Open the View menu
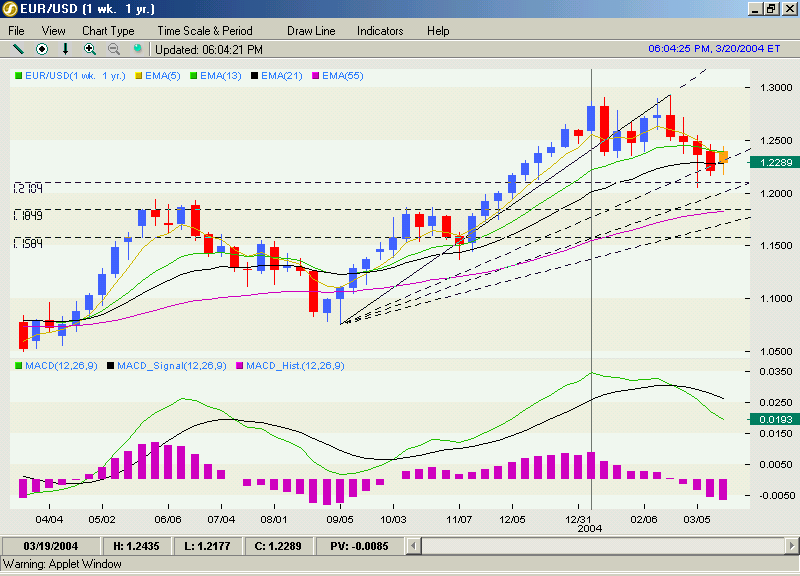Screen dimensions: 800x576 [x=53, y=31]
